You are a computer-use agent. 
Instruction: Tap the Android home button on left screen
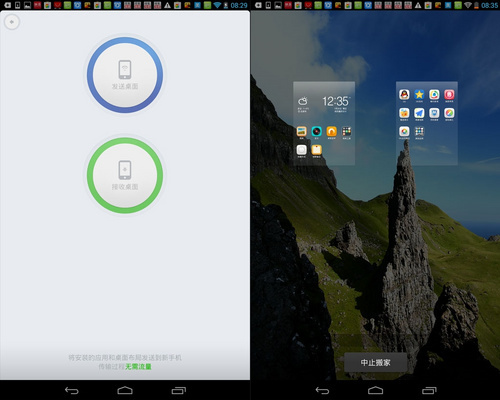pyautogui.click(x=125, y=390)
